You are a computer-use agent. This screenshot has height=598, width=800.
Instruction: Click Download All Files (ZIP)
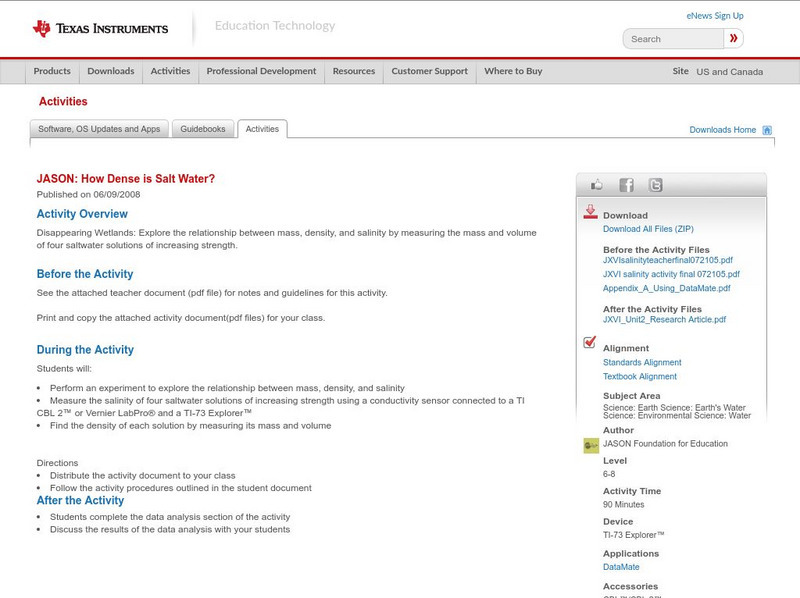click(x=648, y=229)
